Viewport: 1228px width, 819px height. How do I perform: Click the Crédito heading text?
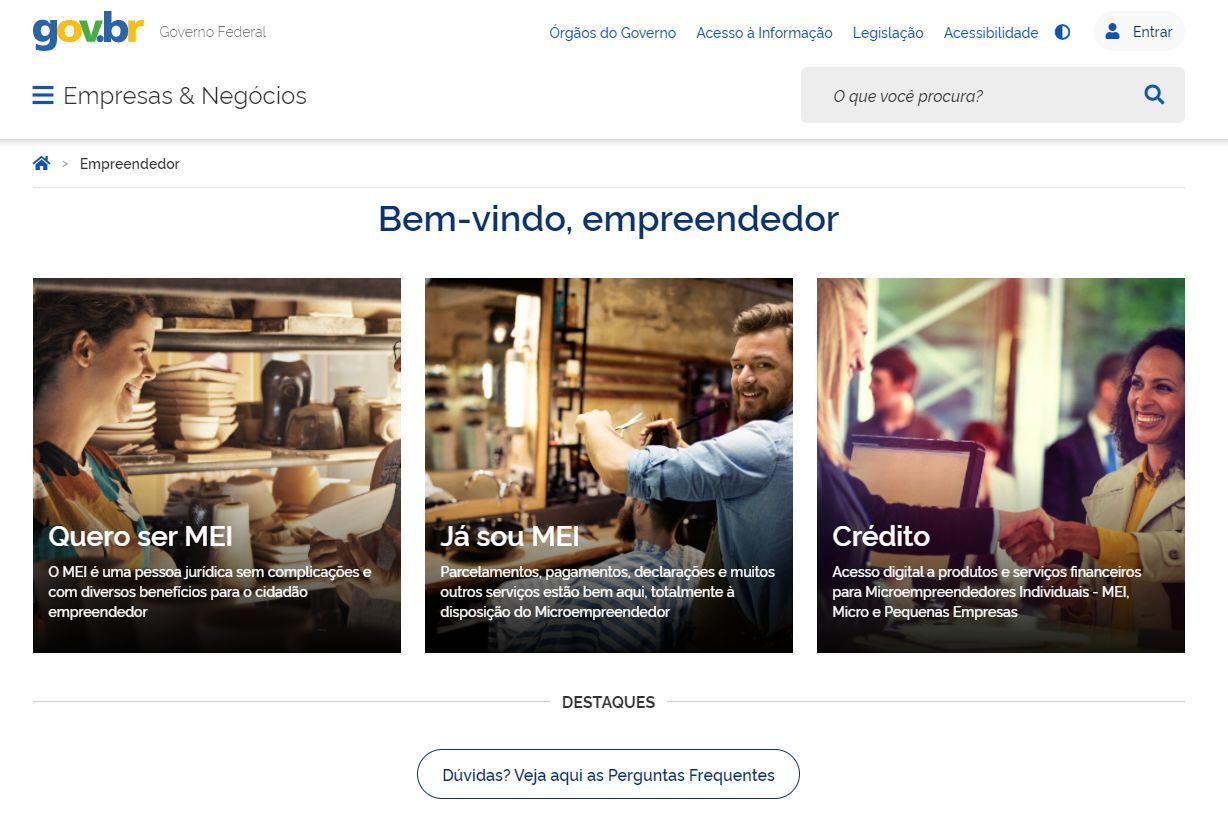tap(881, 536)
